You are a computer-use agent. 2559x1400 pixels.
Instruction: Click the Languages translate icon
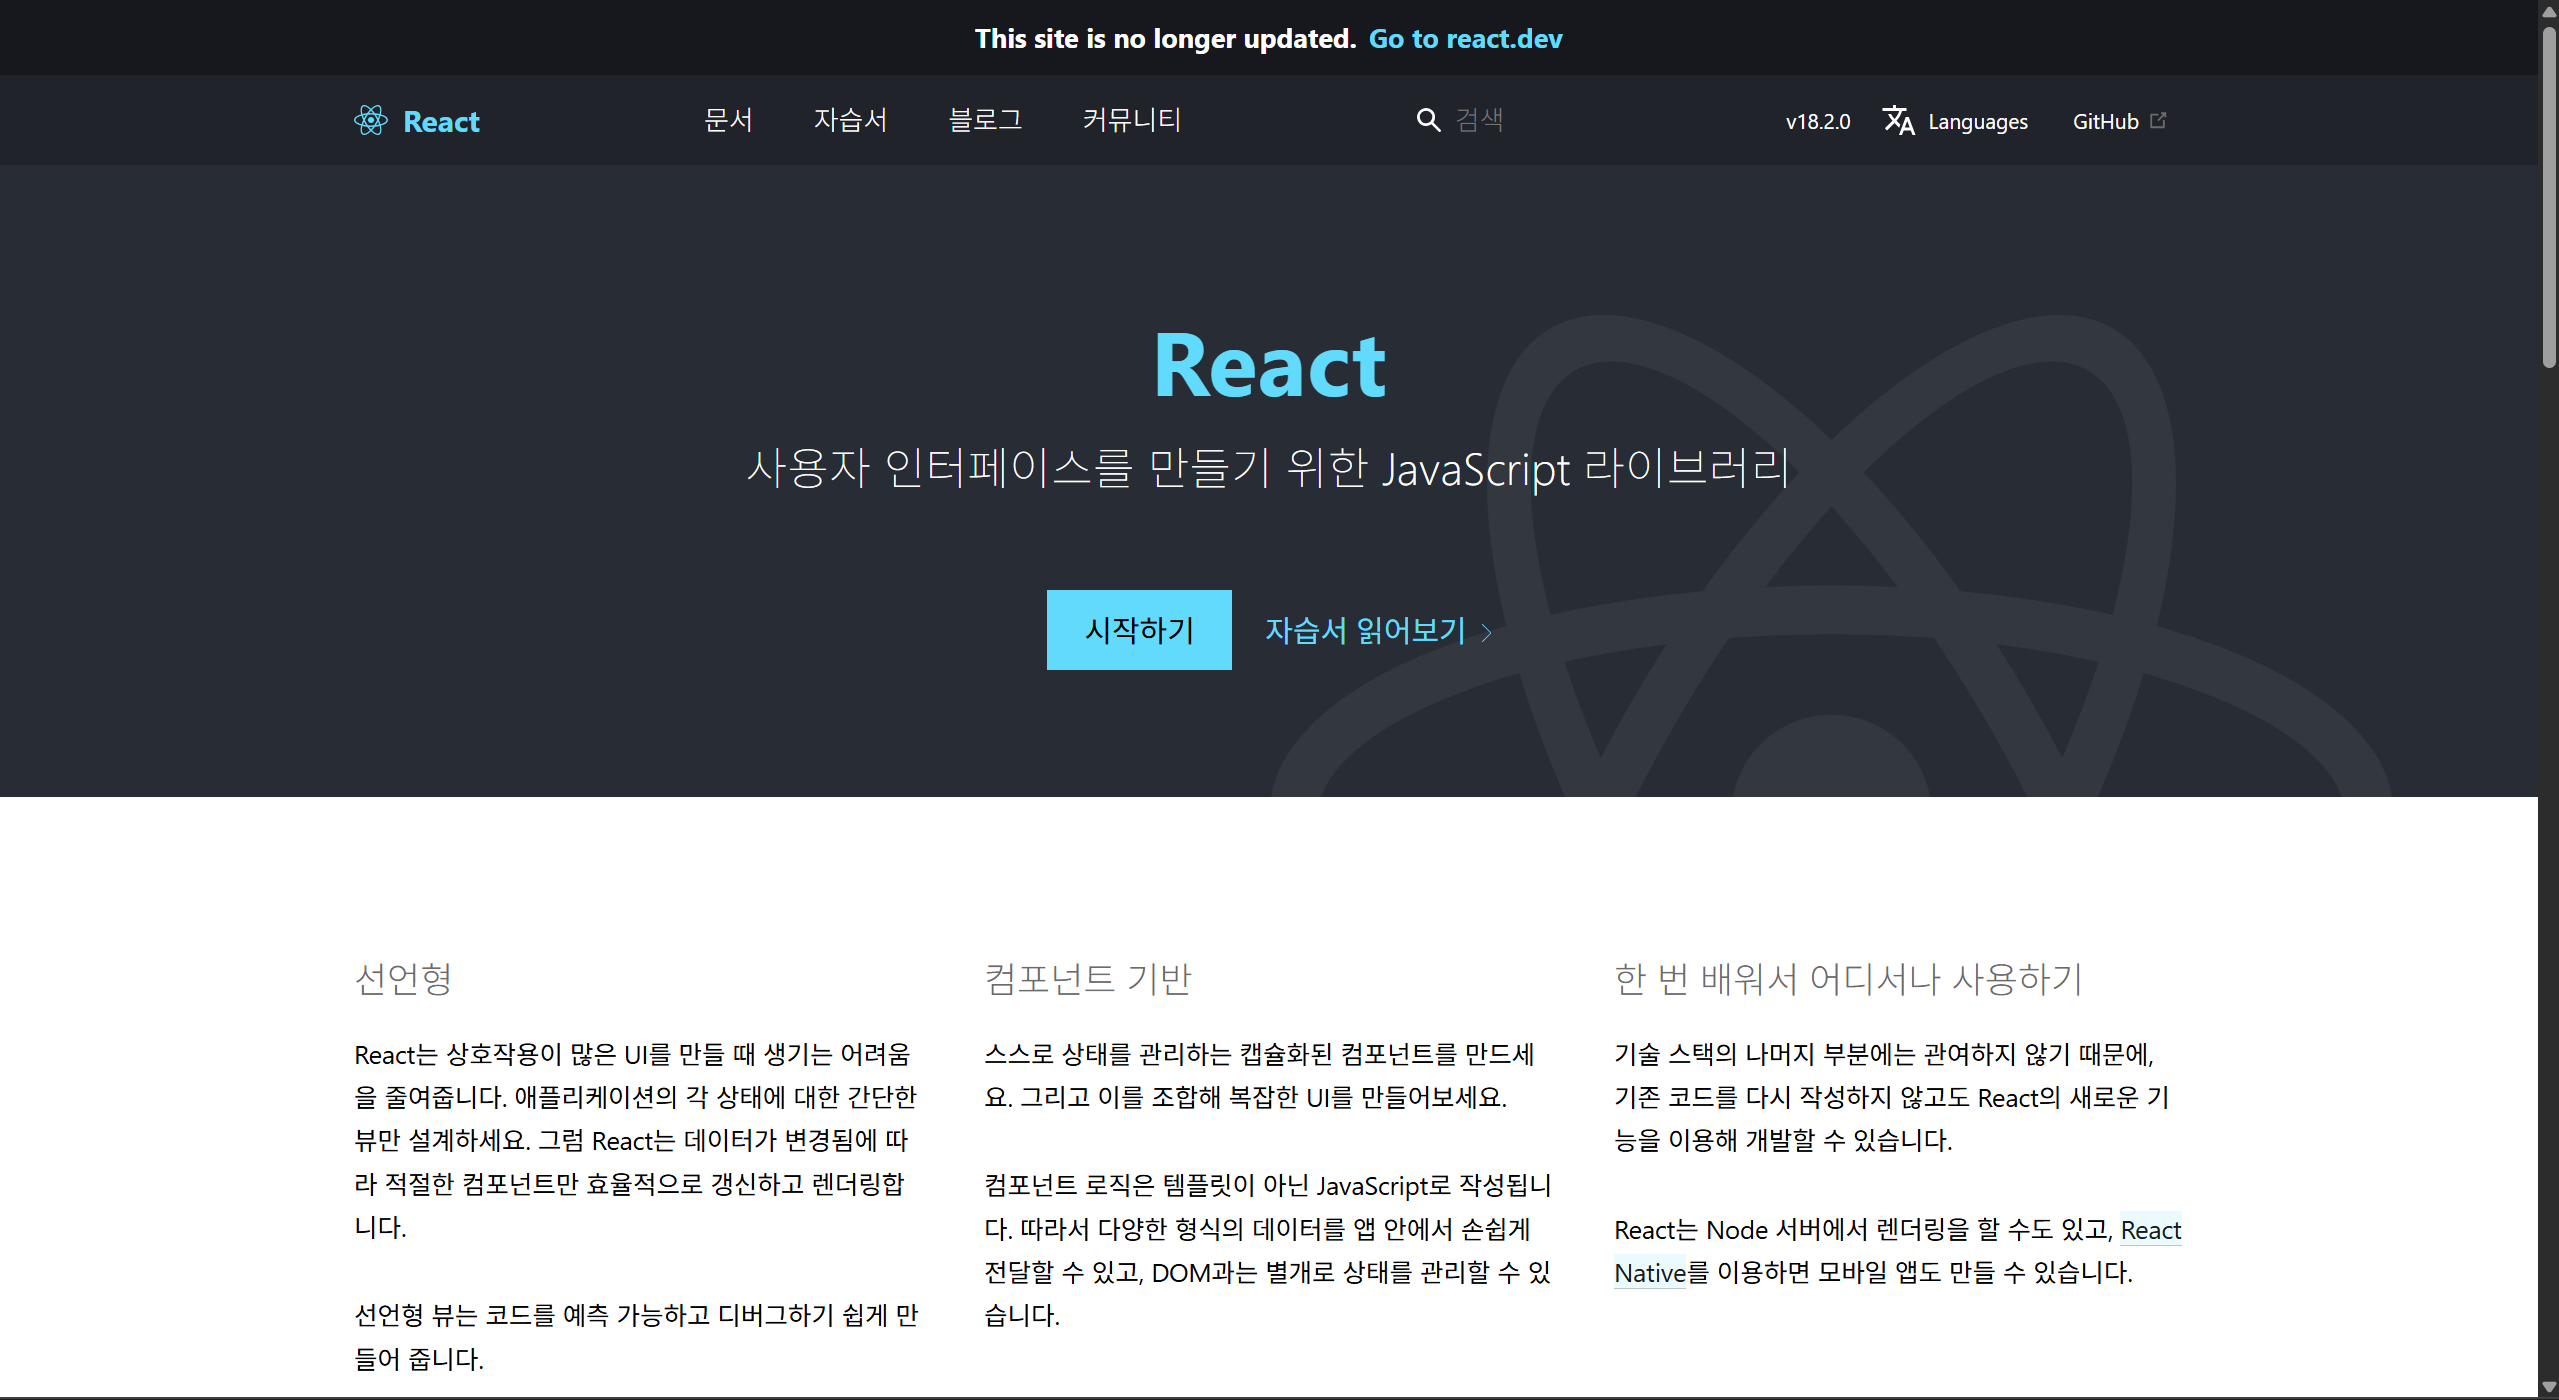pyautogui.click(x=1898, y=120)
